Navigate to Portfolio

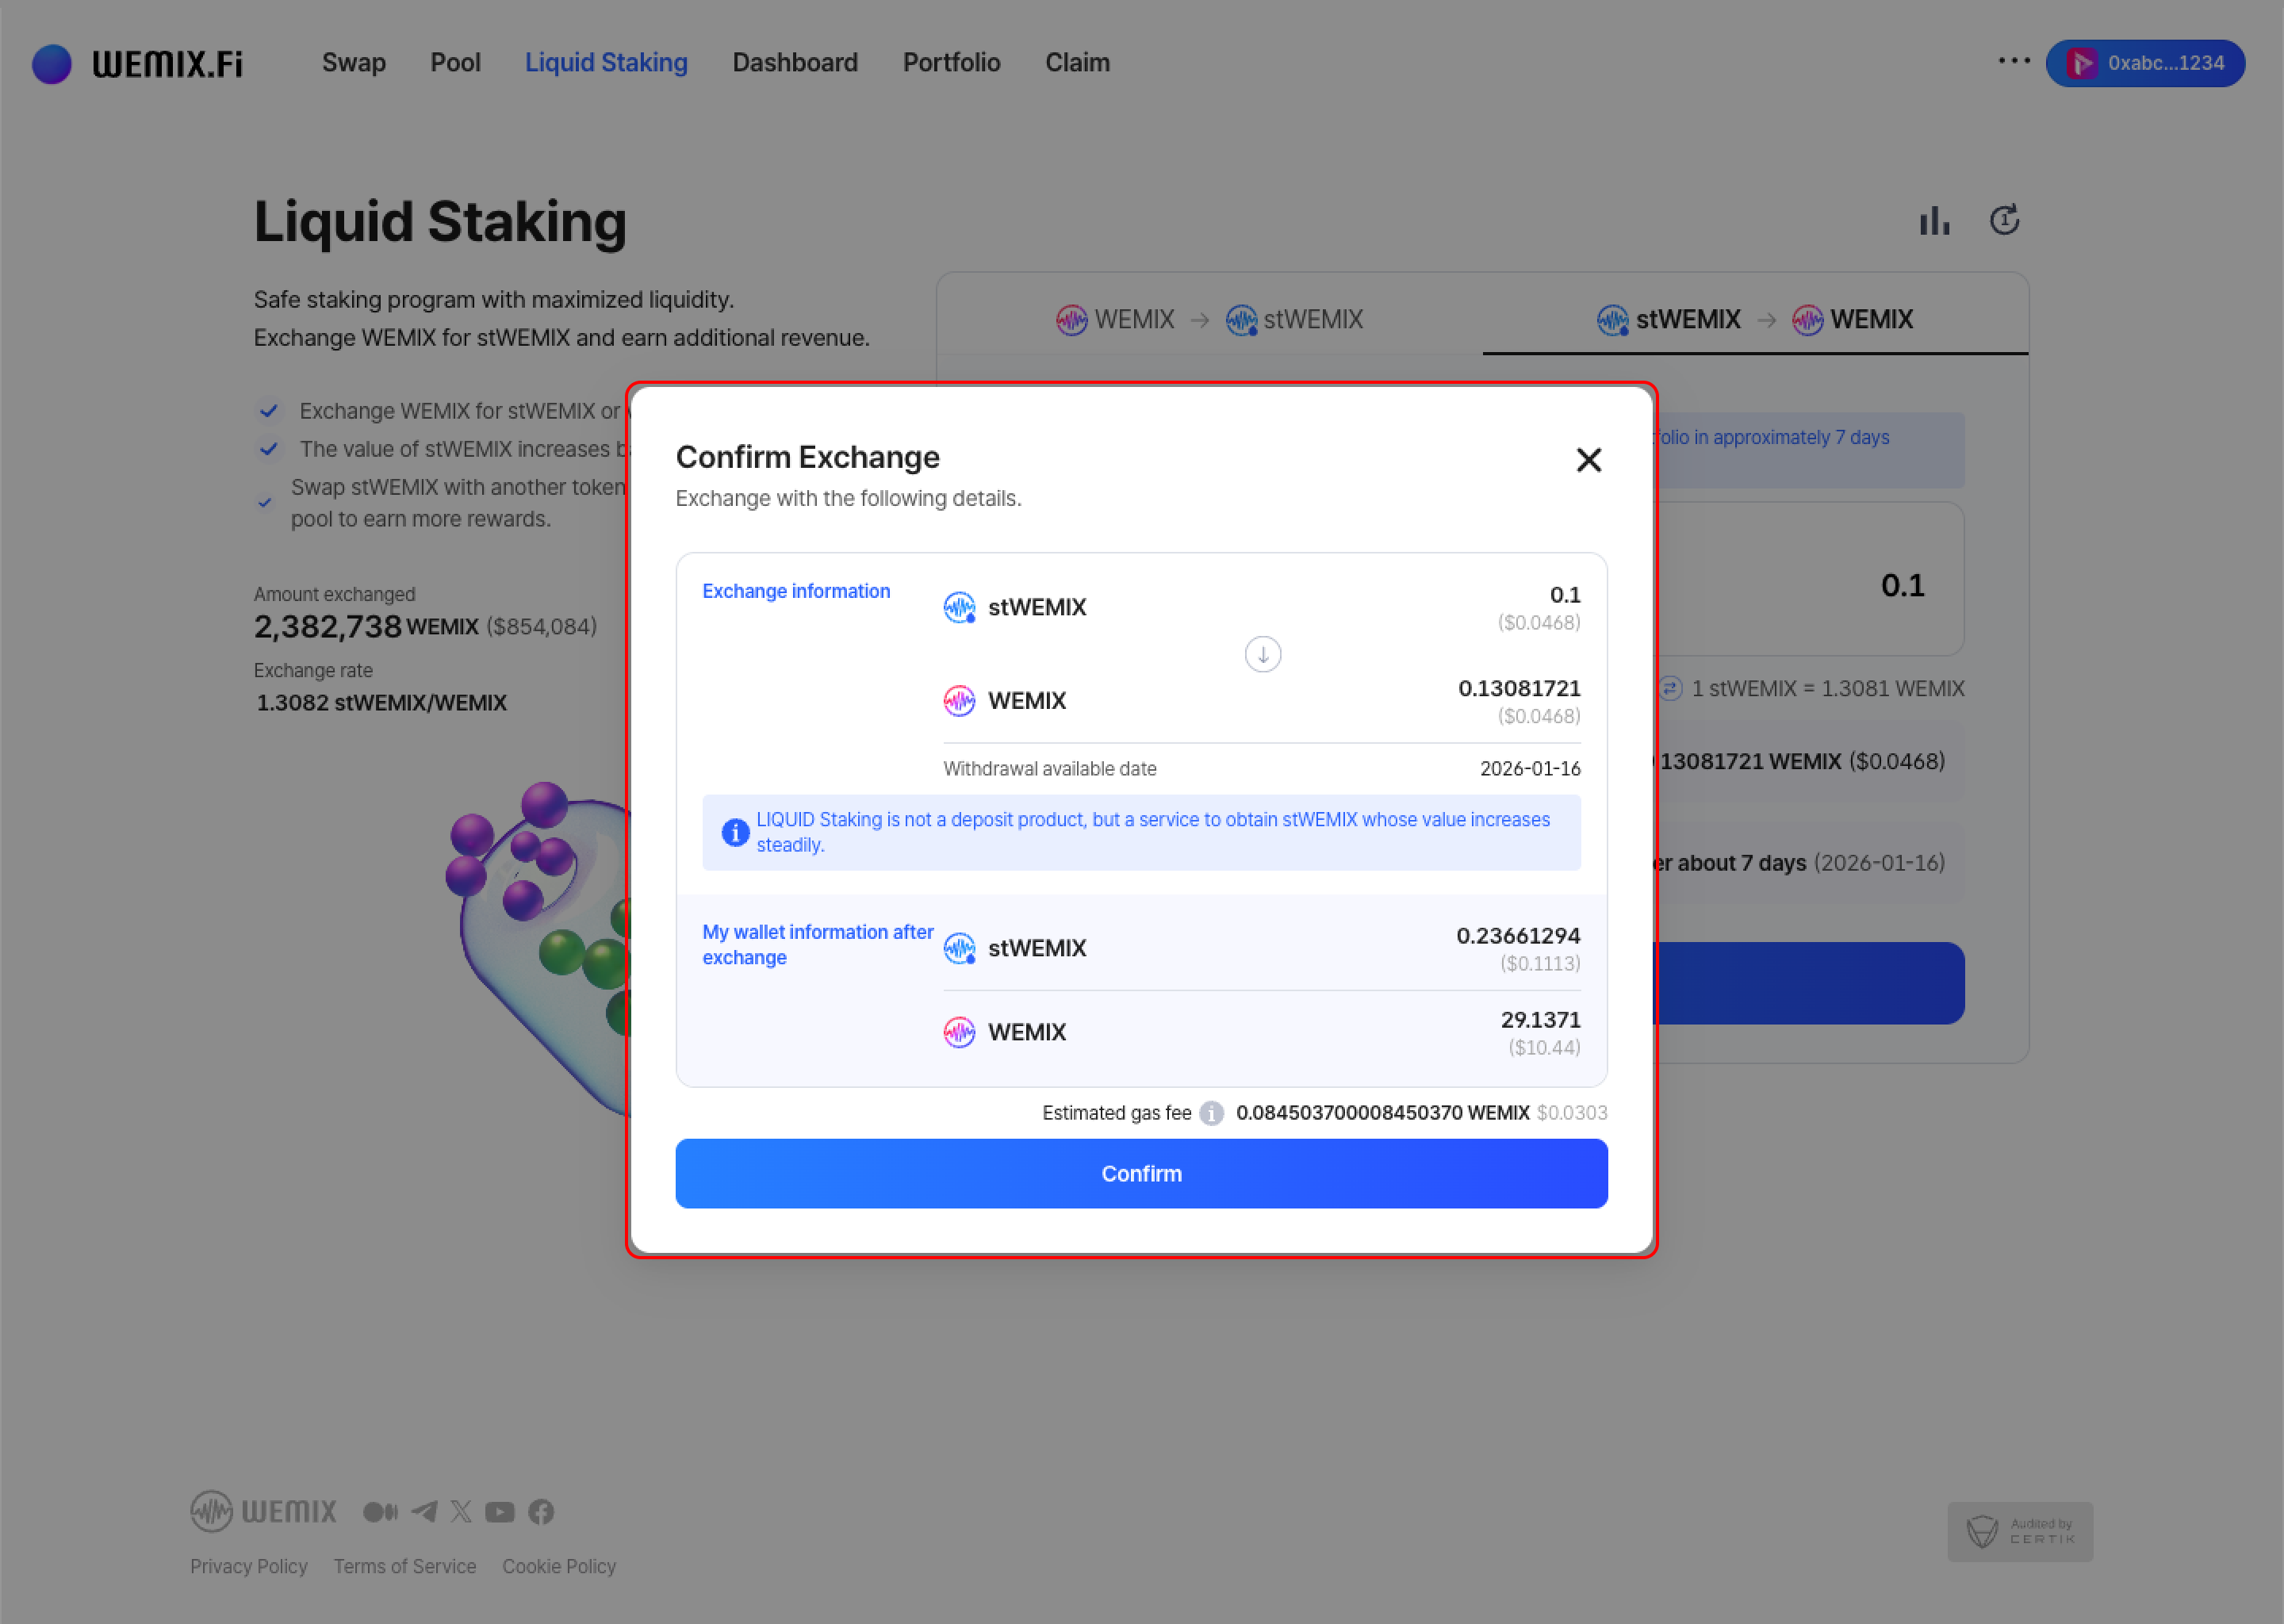pyautogui.click(x=951, y=63)
